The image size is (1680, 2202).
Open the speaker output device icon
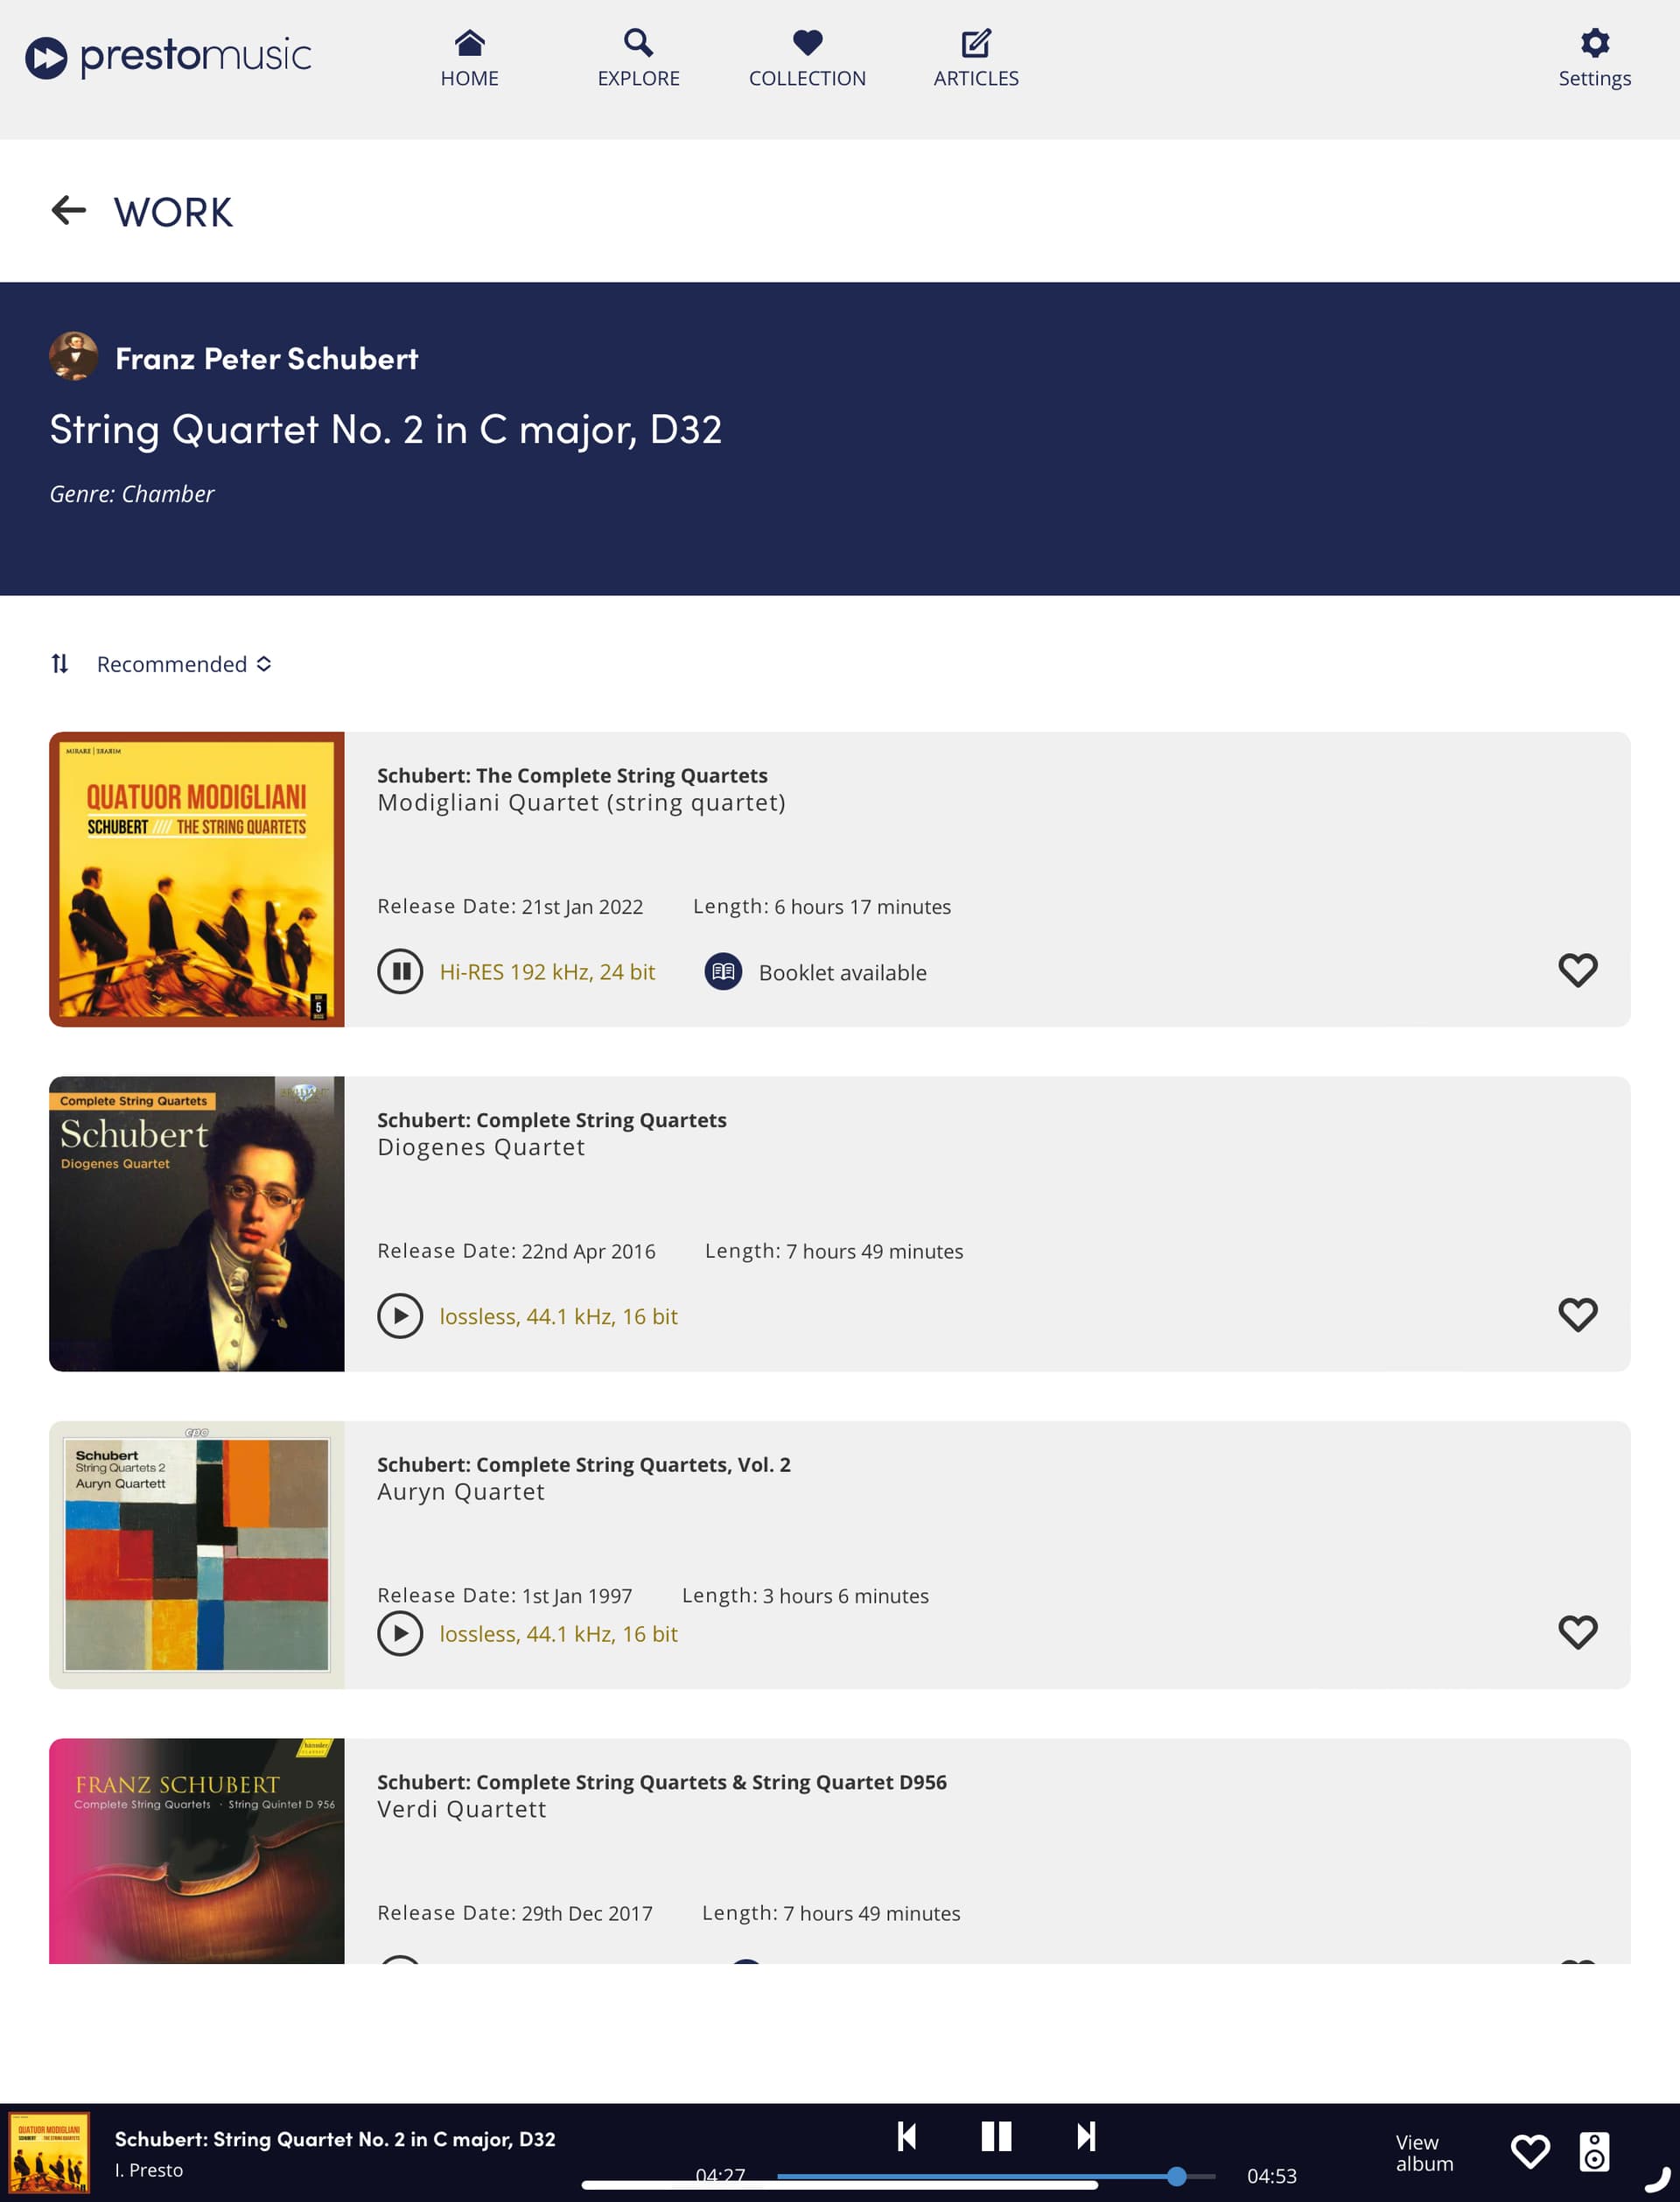1594,2152
